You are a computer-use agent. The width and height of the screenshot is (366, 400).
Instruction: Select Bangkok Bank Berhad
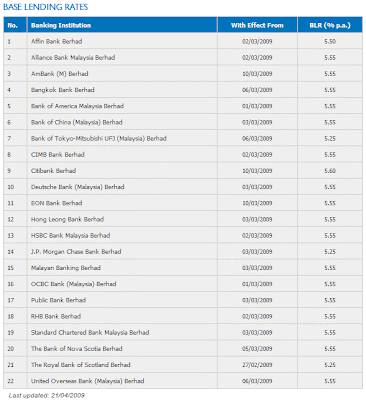coord(63,90)
